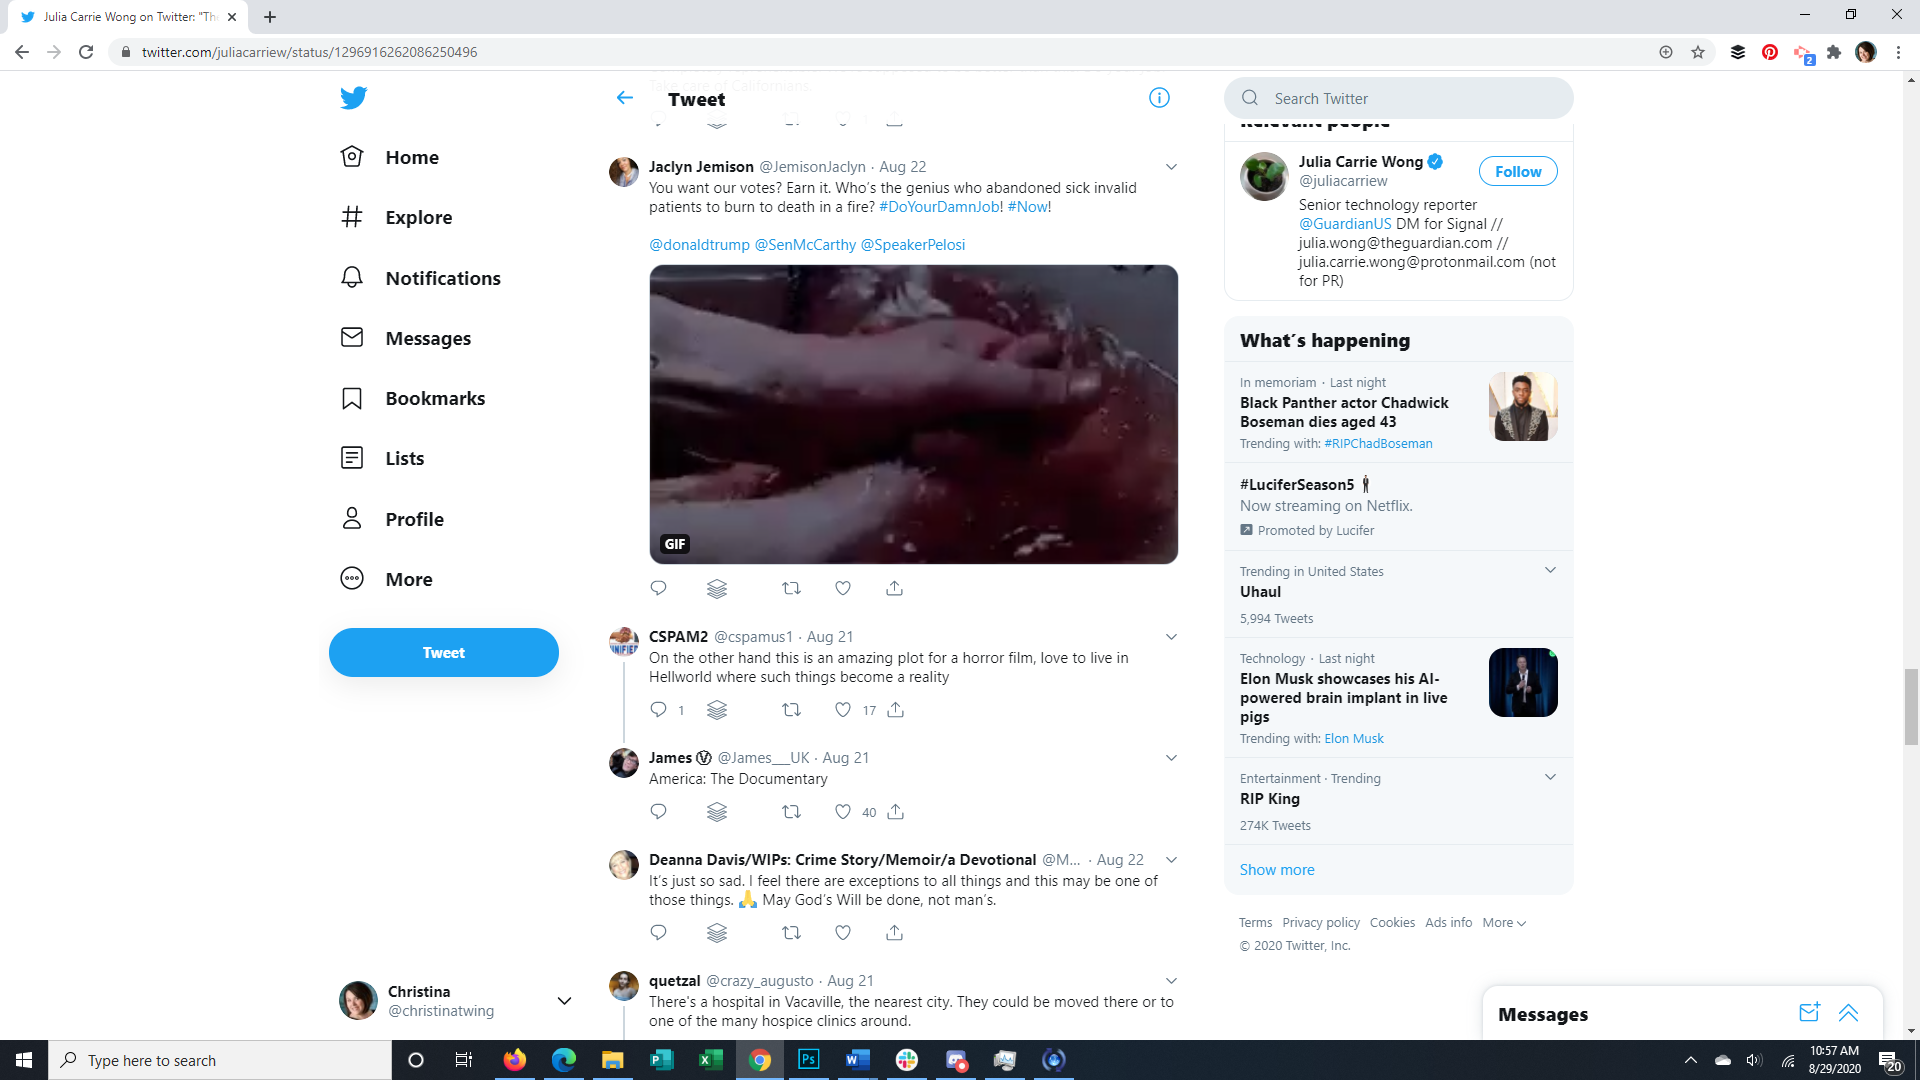
Task: Expand Jaclyn Jemison's tweet options chevron
Action: click(x=1171, y=167)
